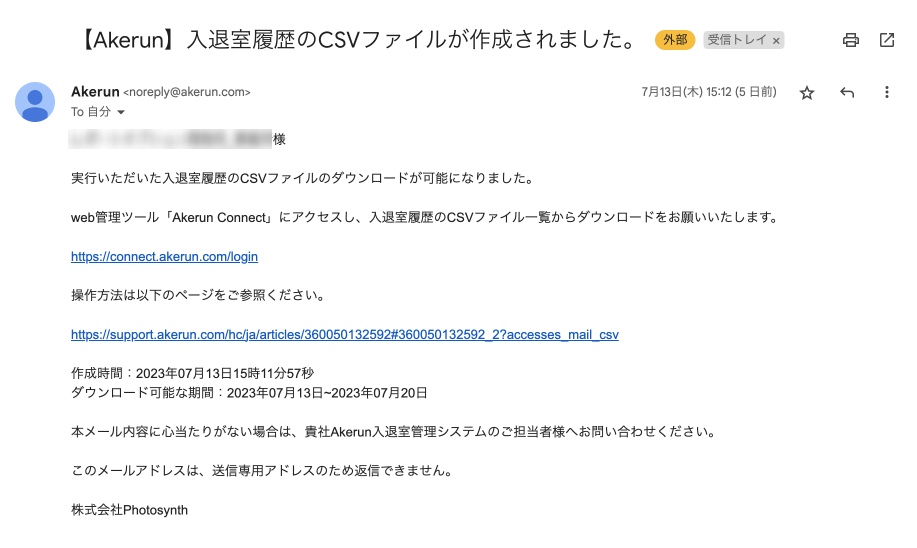Click the ダウンロード可能な期間 date range line
Image resolution: width=917 pixels, height=548 pixels.
coord(249,393)
